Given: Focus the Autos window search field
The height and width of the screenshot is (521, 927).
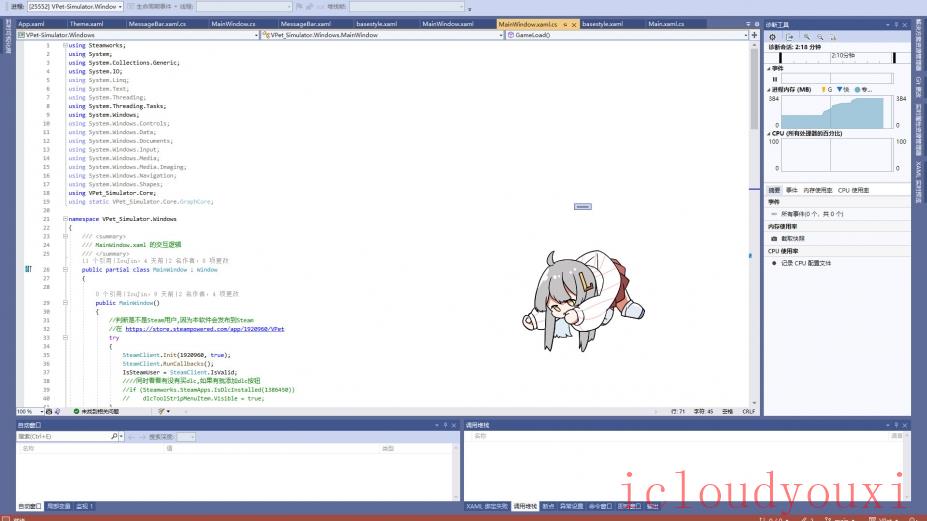Looking at the screenshot, I should pos(63,436).
